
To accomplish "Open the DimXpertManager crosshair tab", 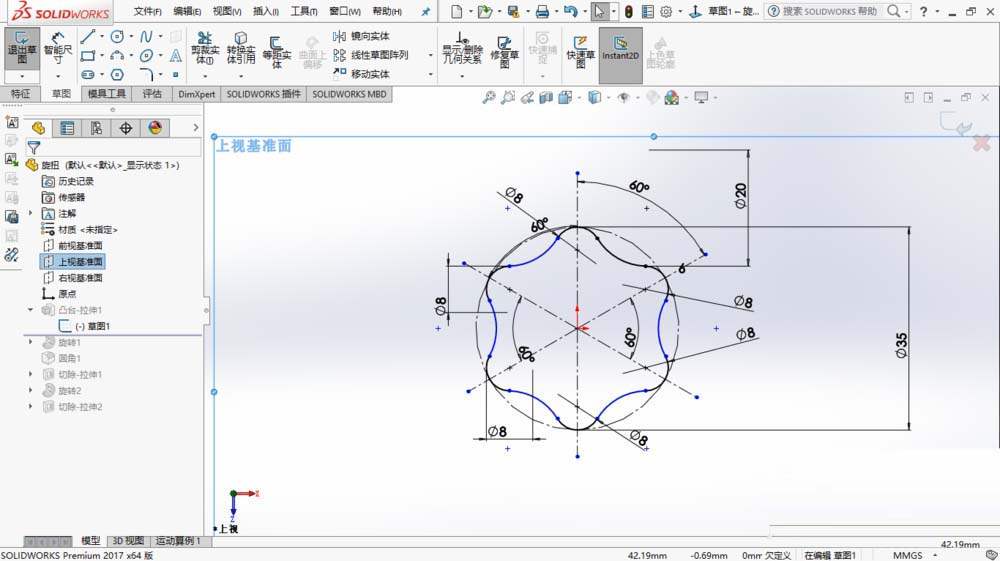I will 126,128.
